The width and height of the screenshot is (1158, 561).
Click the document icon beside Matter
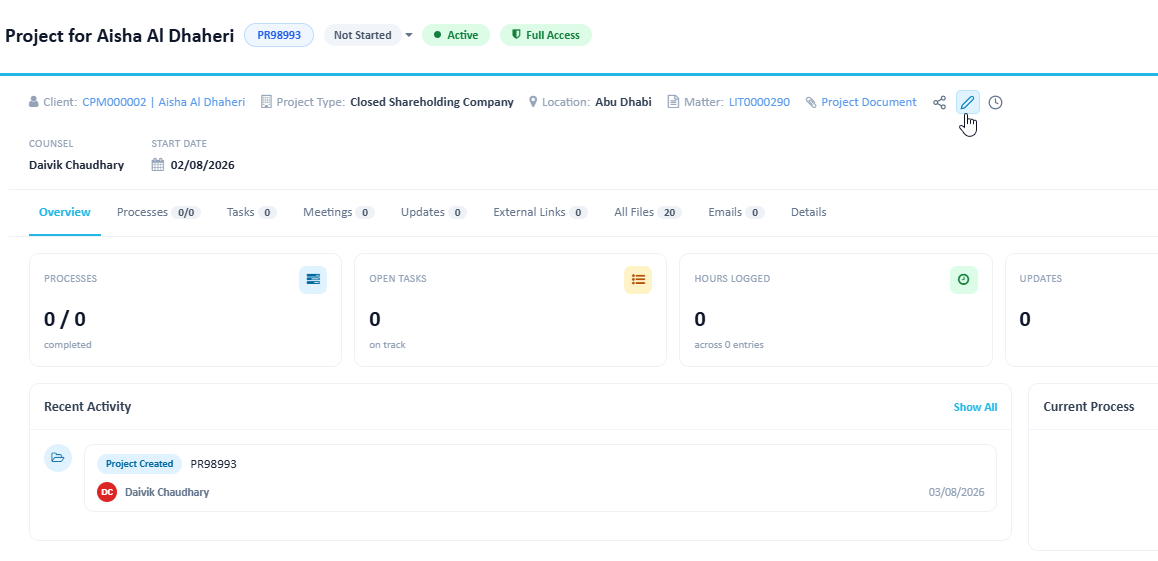tap(673, 102)
